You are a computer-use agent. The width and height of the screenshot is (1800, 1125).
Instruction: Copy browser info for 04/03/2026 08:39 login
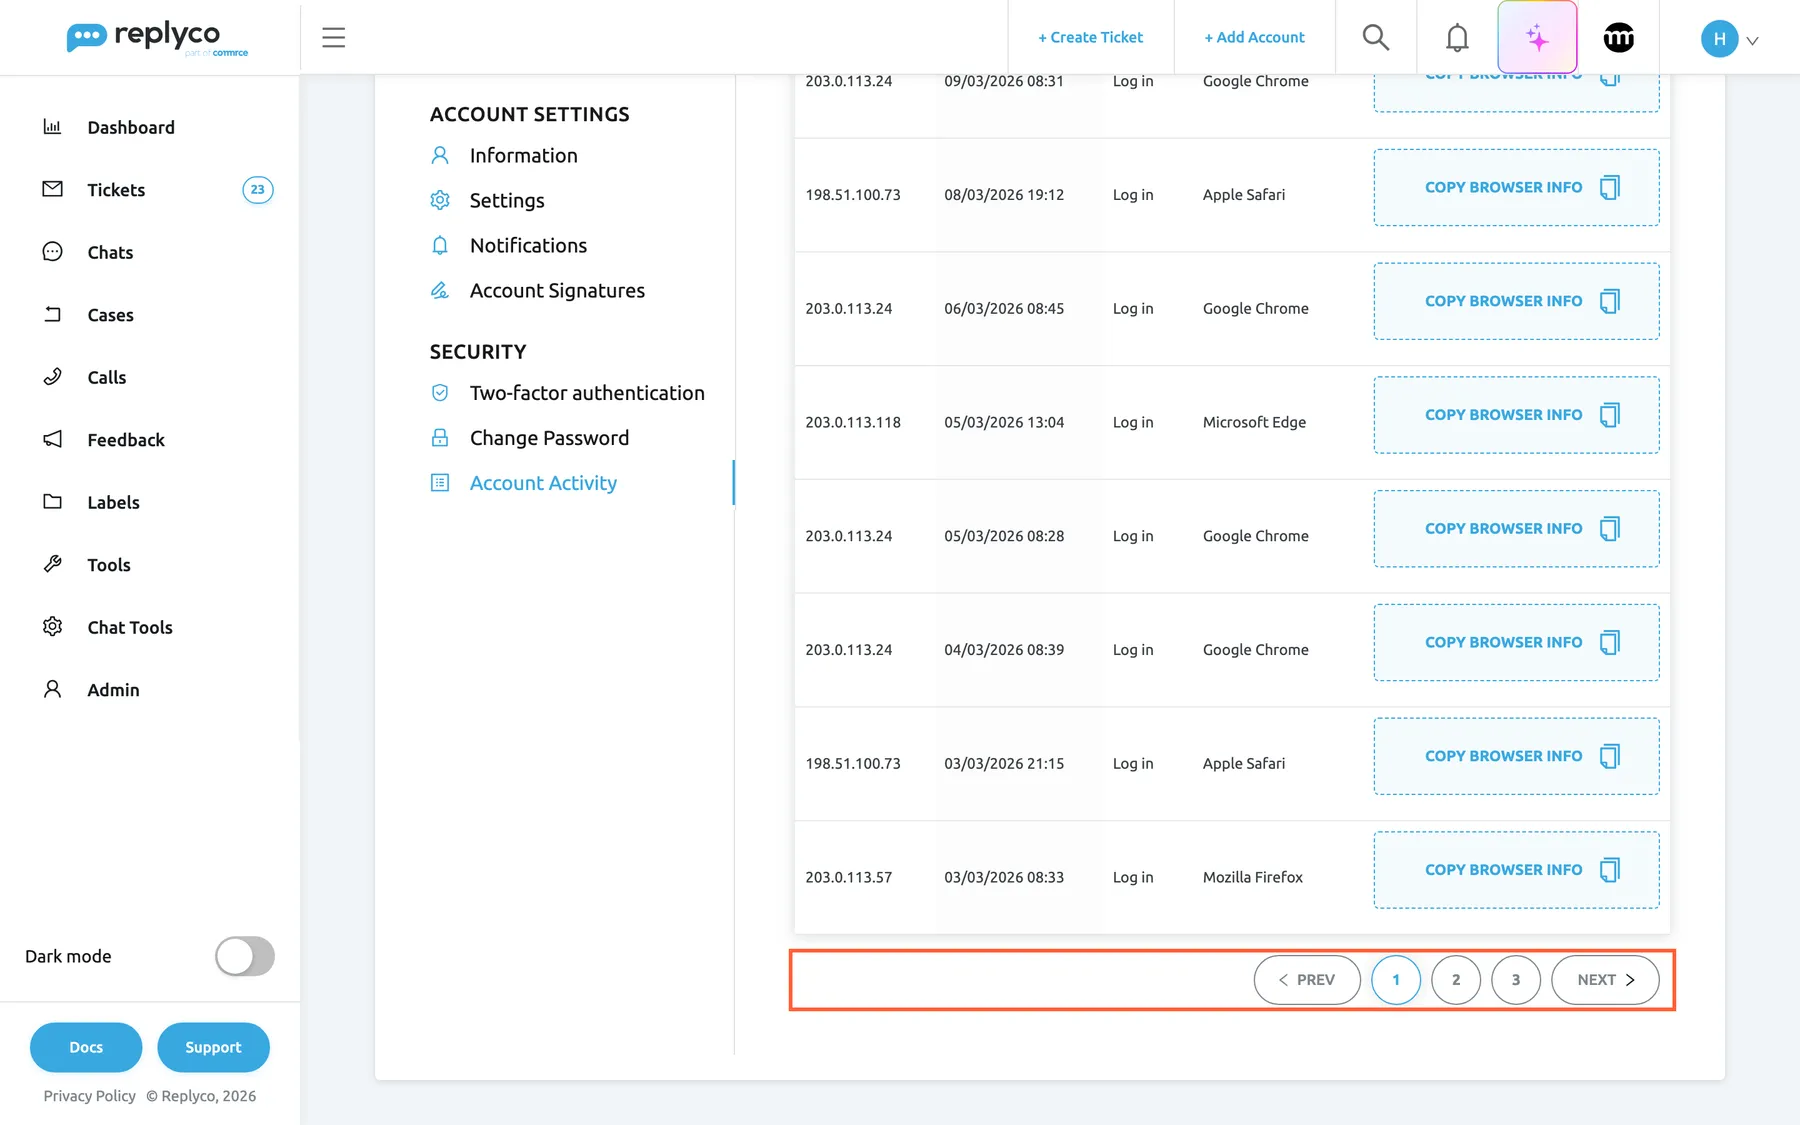tap(1516, 642)
